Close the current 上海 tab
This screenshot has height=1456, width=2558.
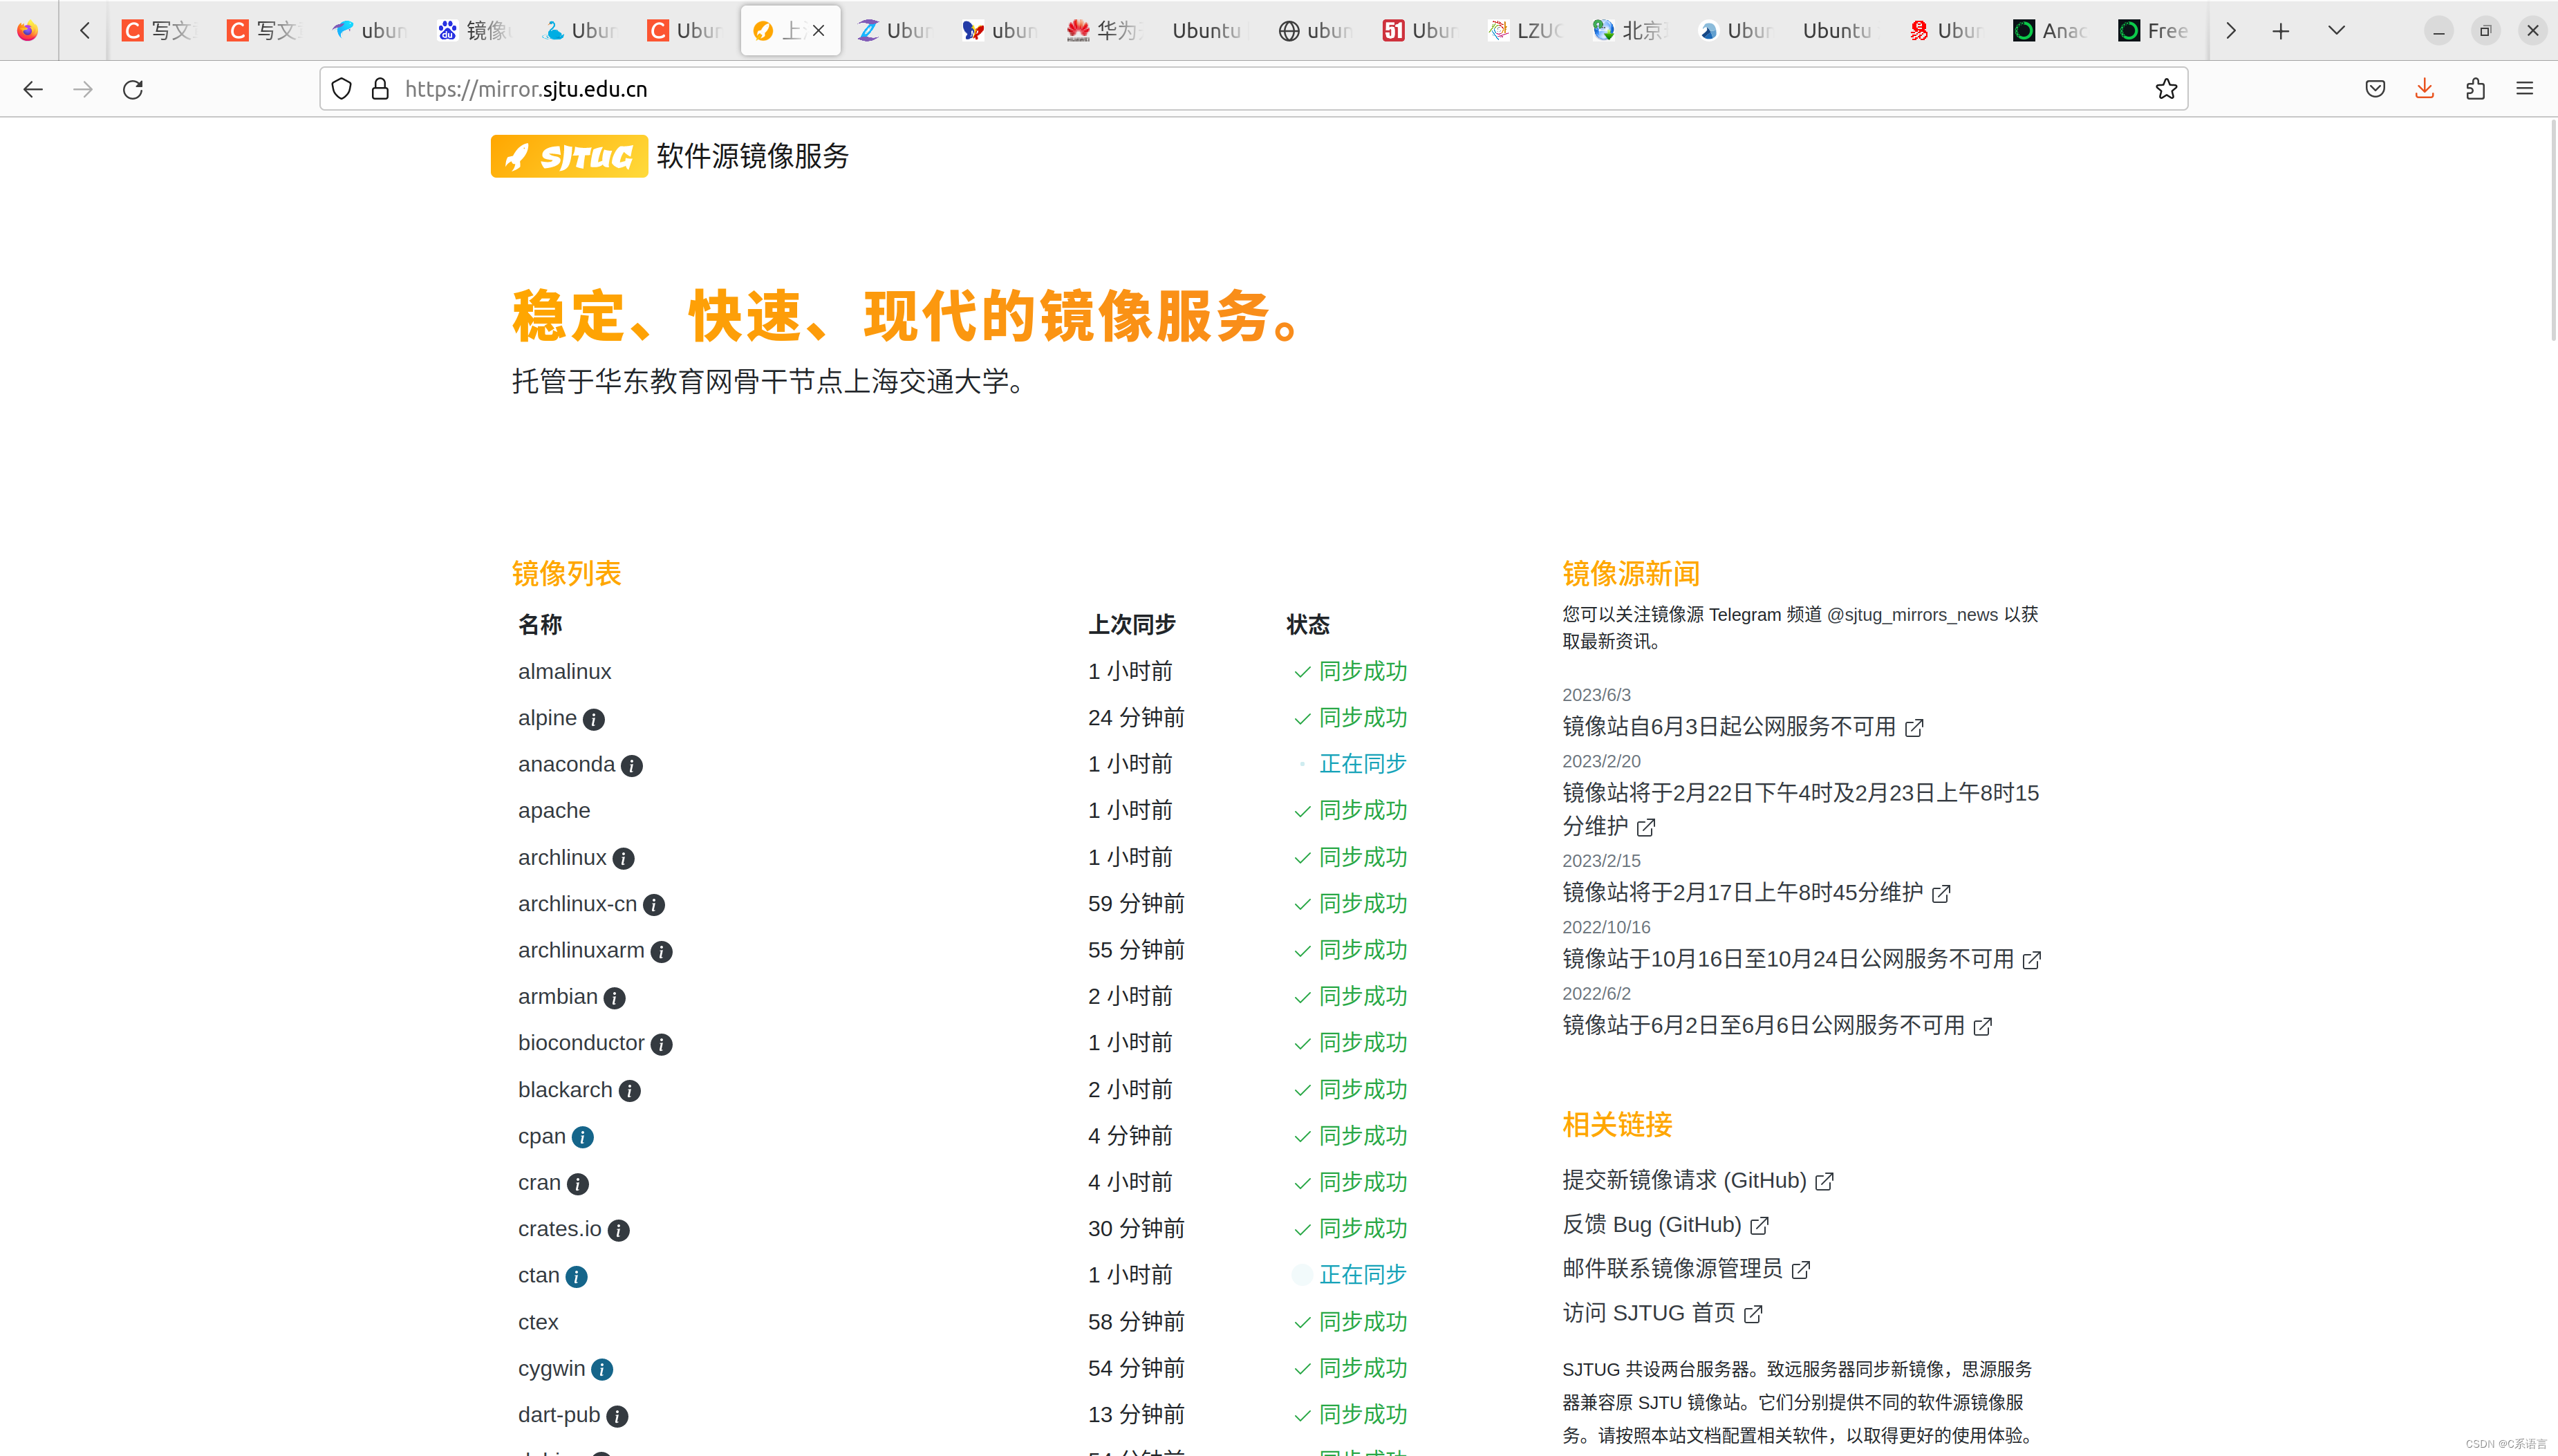click(818, 31)
